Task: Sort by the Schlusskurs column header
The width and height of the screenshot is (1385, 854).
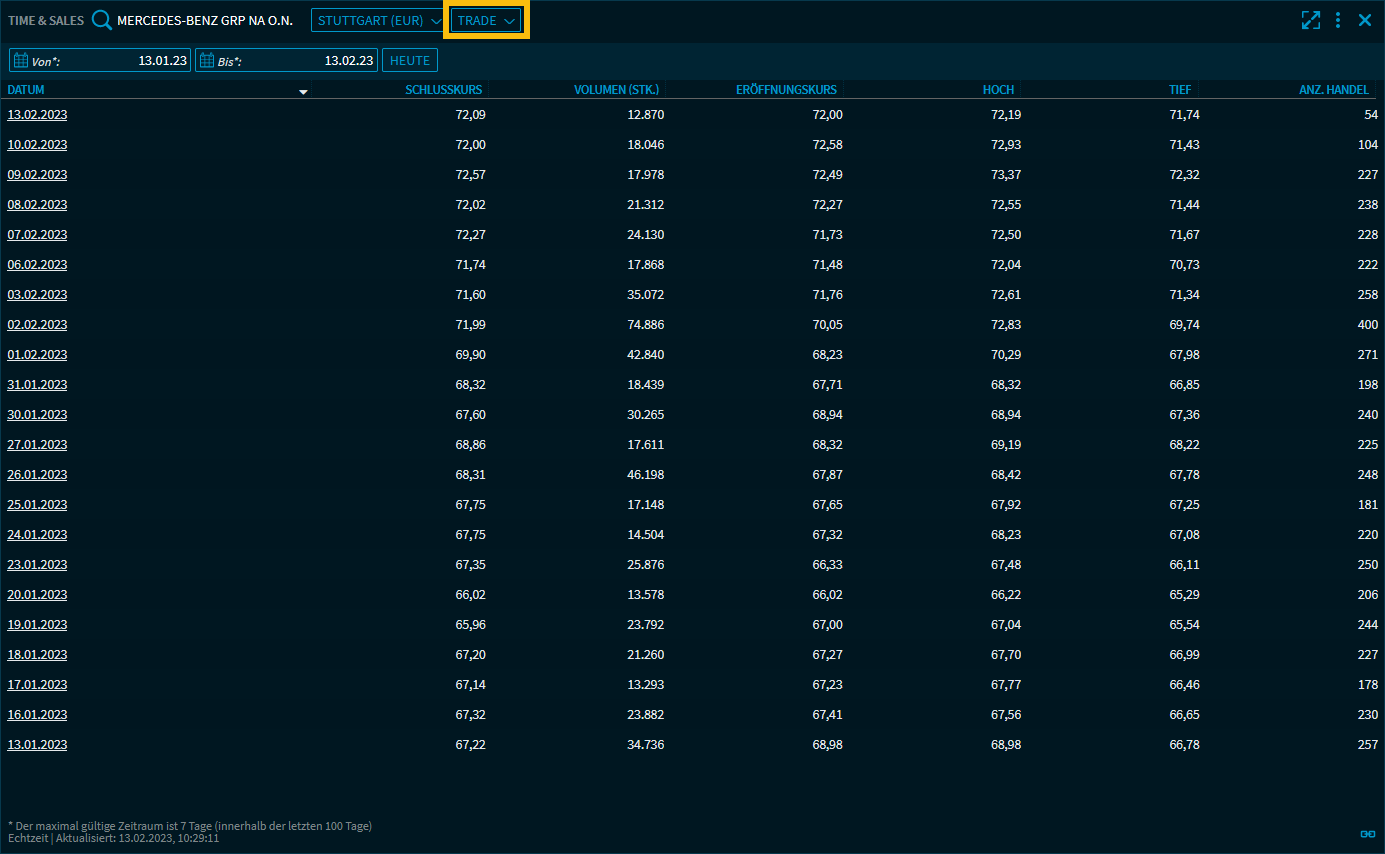Action: 443,90
